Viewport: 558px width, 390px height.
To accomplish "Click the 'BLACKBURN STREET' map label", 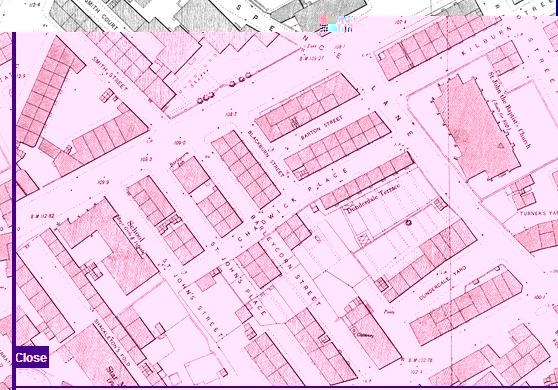I will pyautogui.click(x=266, y=153).
